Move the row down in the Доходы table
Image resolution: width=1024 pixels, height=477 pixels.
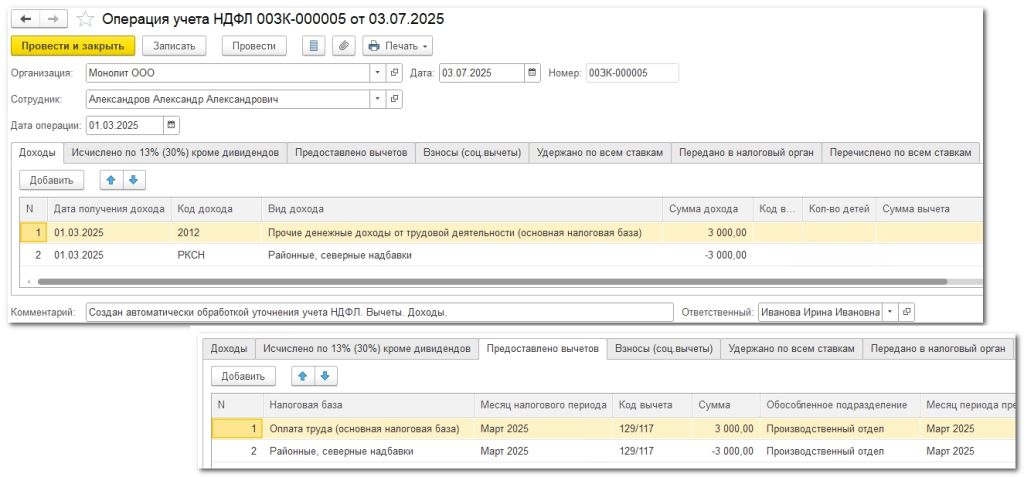pos(133,180)
